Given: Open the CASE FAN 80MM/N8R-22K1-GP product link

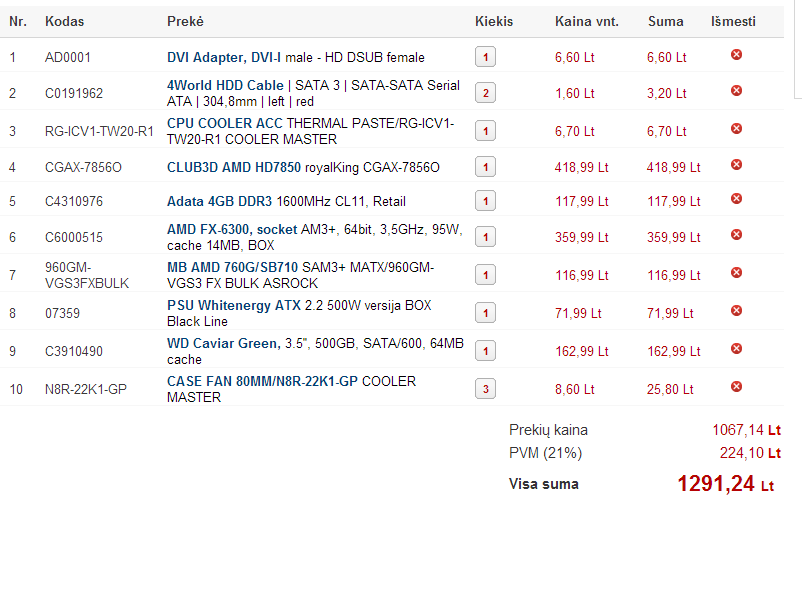Looking at the screenshot, I should coord(262,382).
